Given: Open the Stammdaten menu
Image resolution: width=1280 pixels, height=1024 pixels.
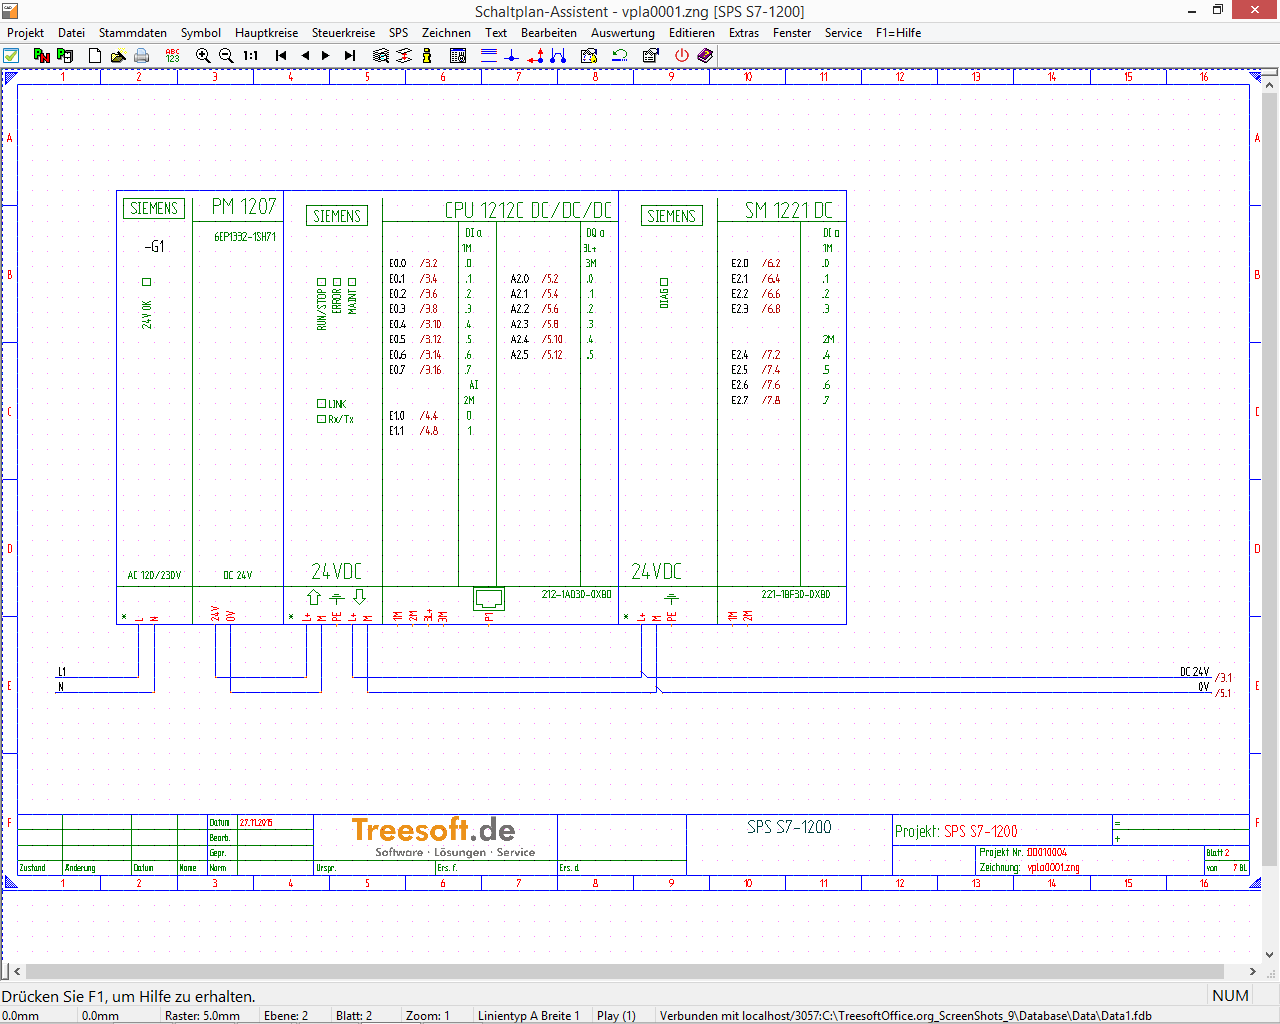Looking at the screenshot, I should click(133, 33).
